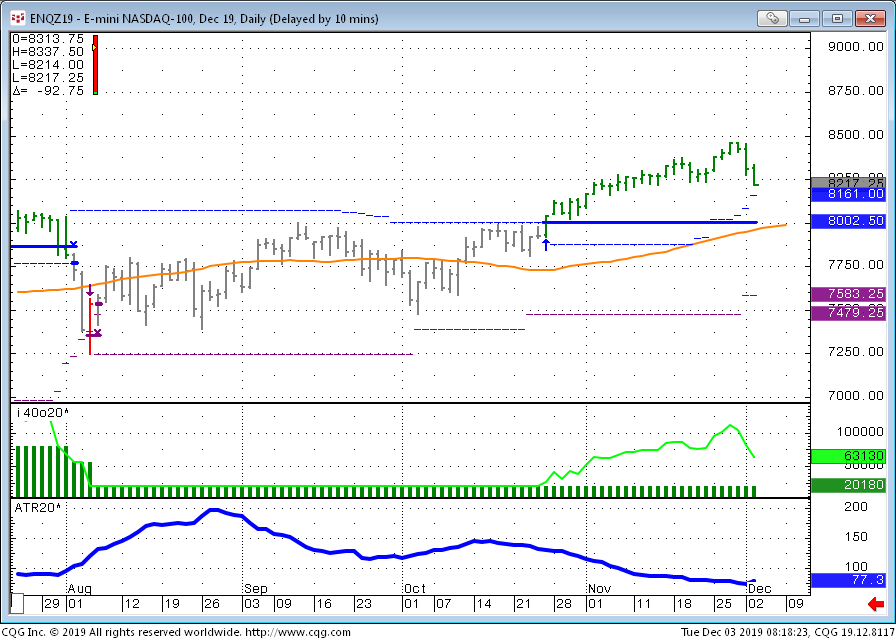This screenshot has height=640, width=896.
Task: Click the 03 date label on time axis
Action: click(252, 603)
